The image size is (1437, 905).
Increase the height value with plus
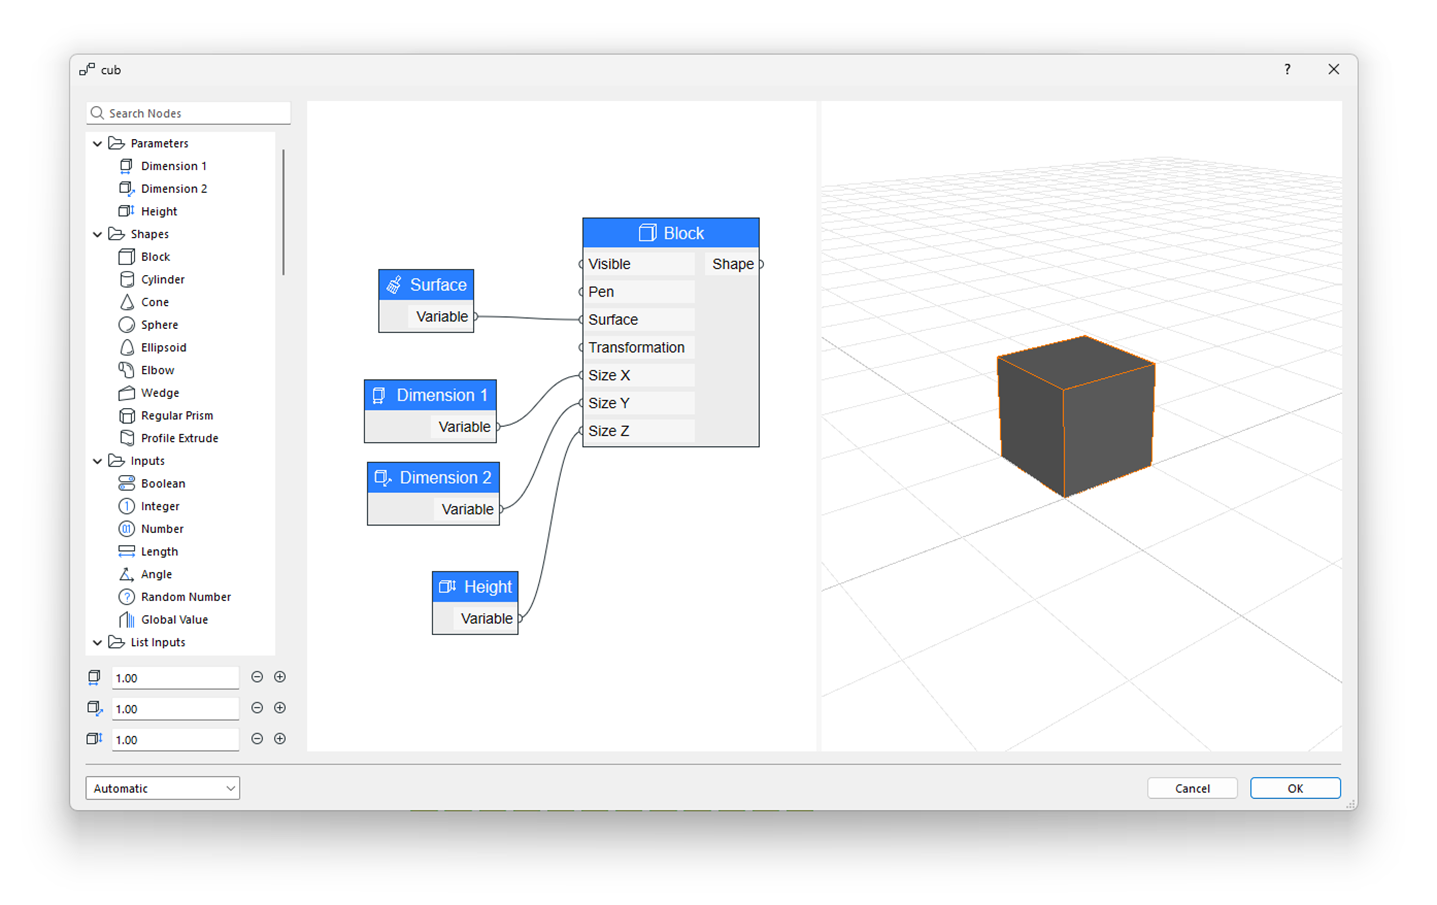coord(280,739)
